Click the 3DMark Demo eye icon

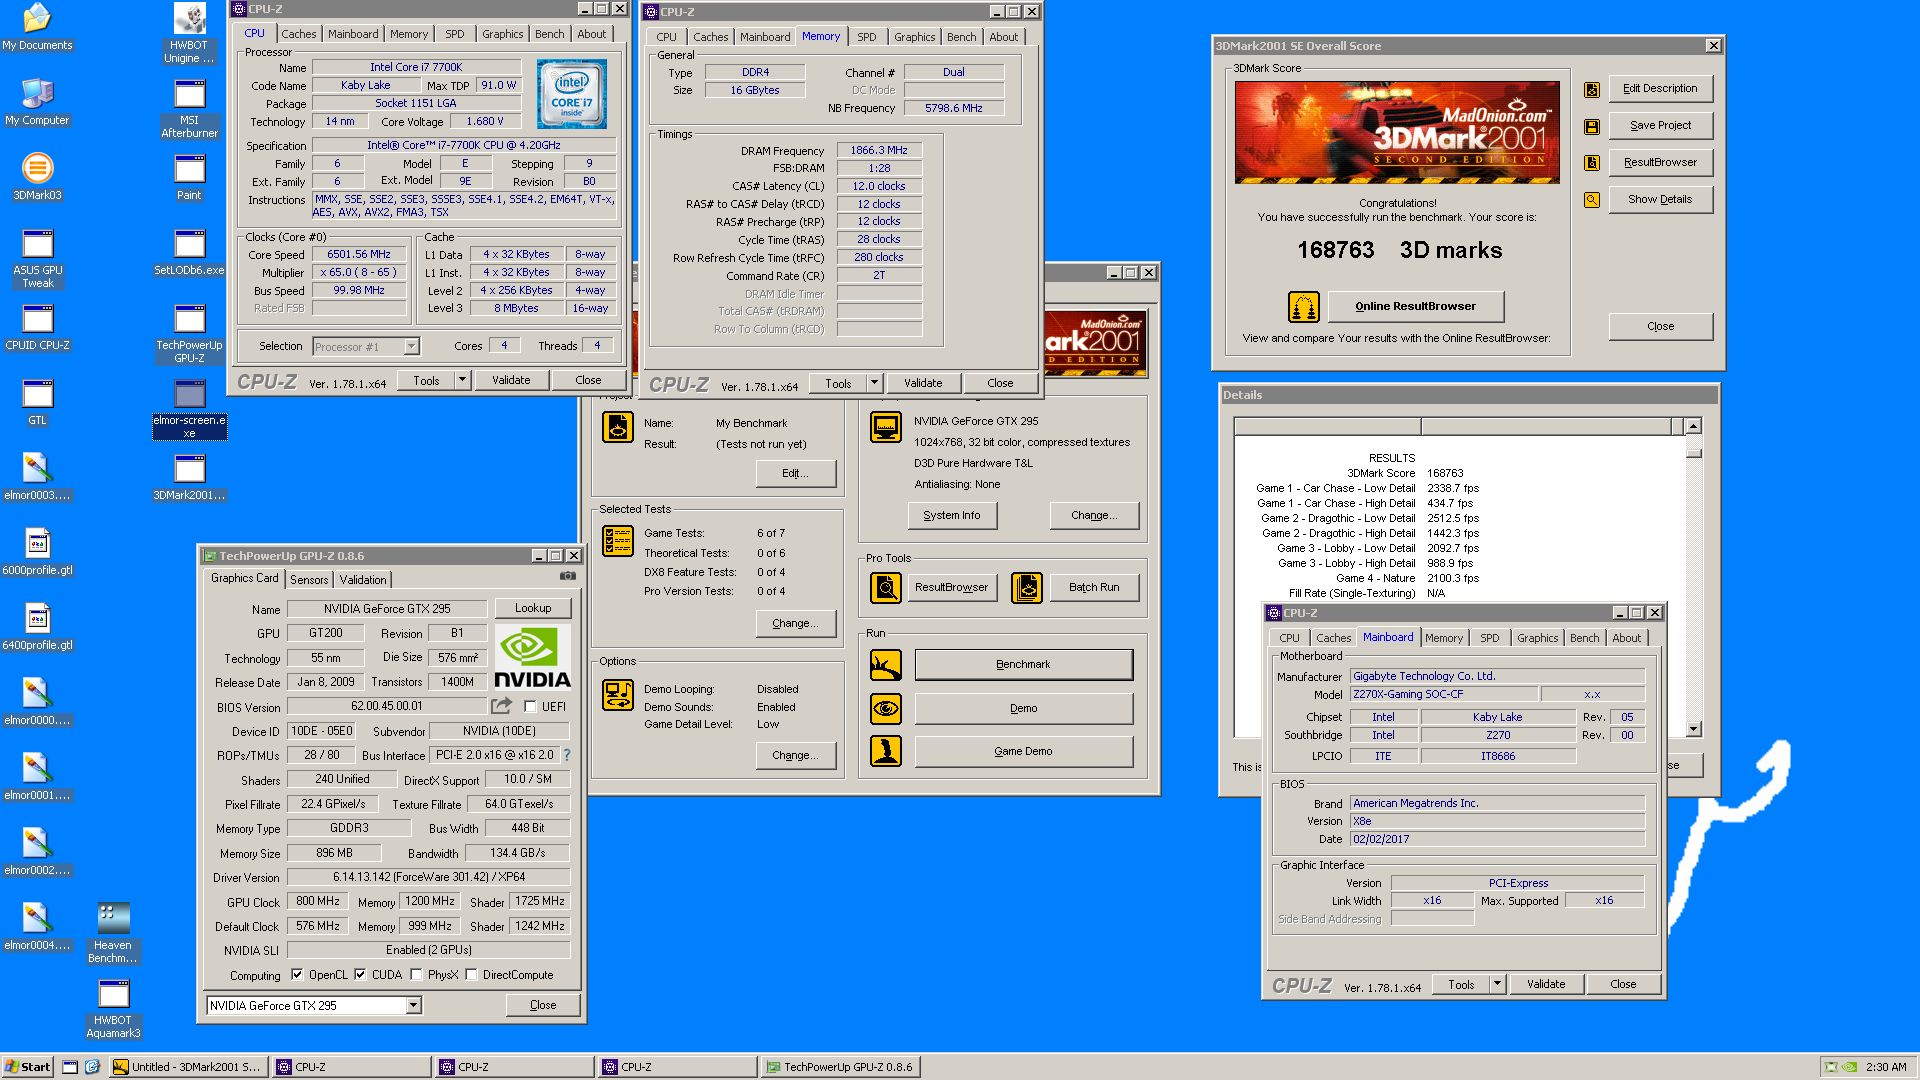pos(886,709)
